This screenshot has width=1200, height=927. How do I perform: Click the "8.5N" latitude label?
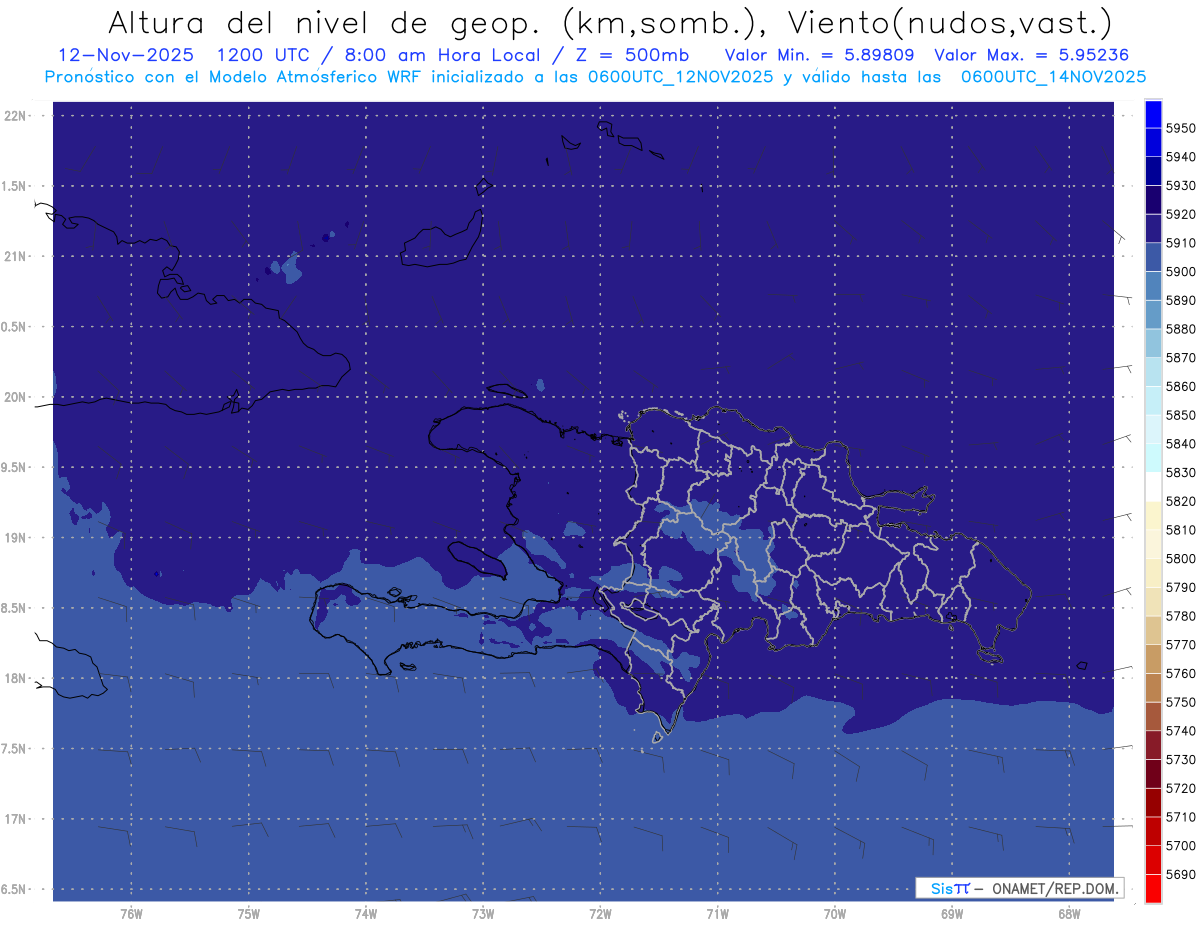pos(14,608)
